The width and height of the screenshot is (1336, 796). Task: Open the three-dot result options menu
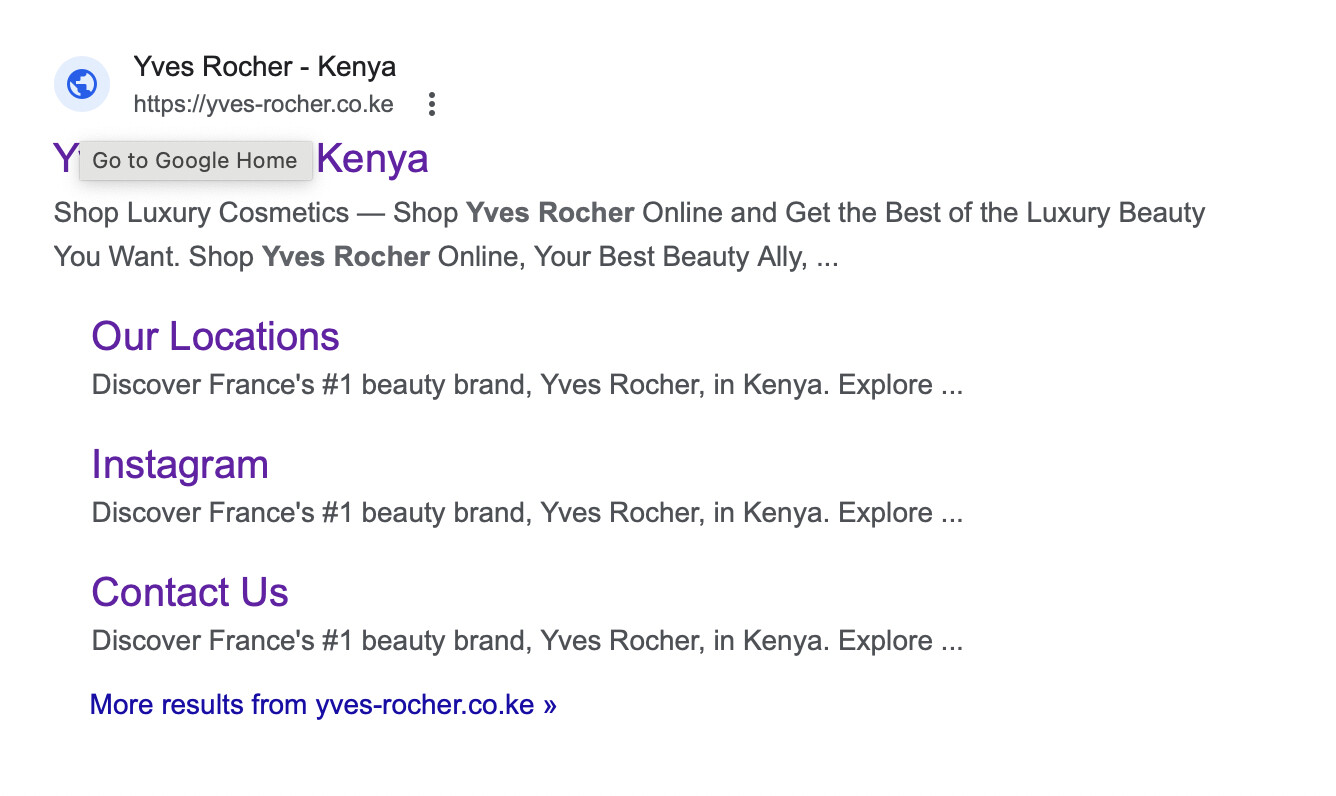tap(431, 104)
